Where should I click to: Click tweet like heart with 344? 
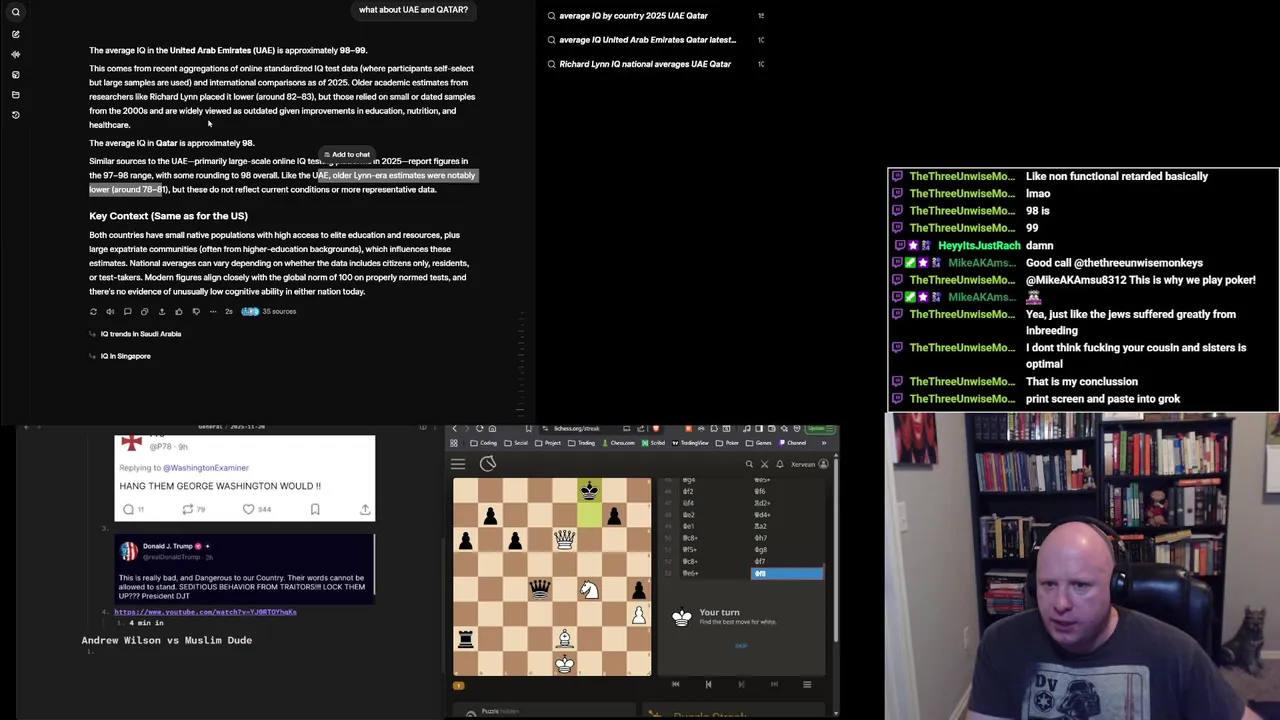click(255, 509)
